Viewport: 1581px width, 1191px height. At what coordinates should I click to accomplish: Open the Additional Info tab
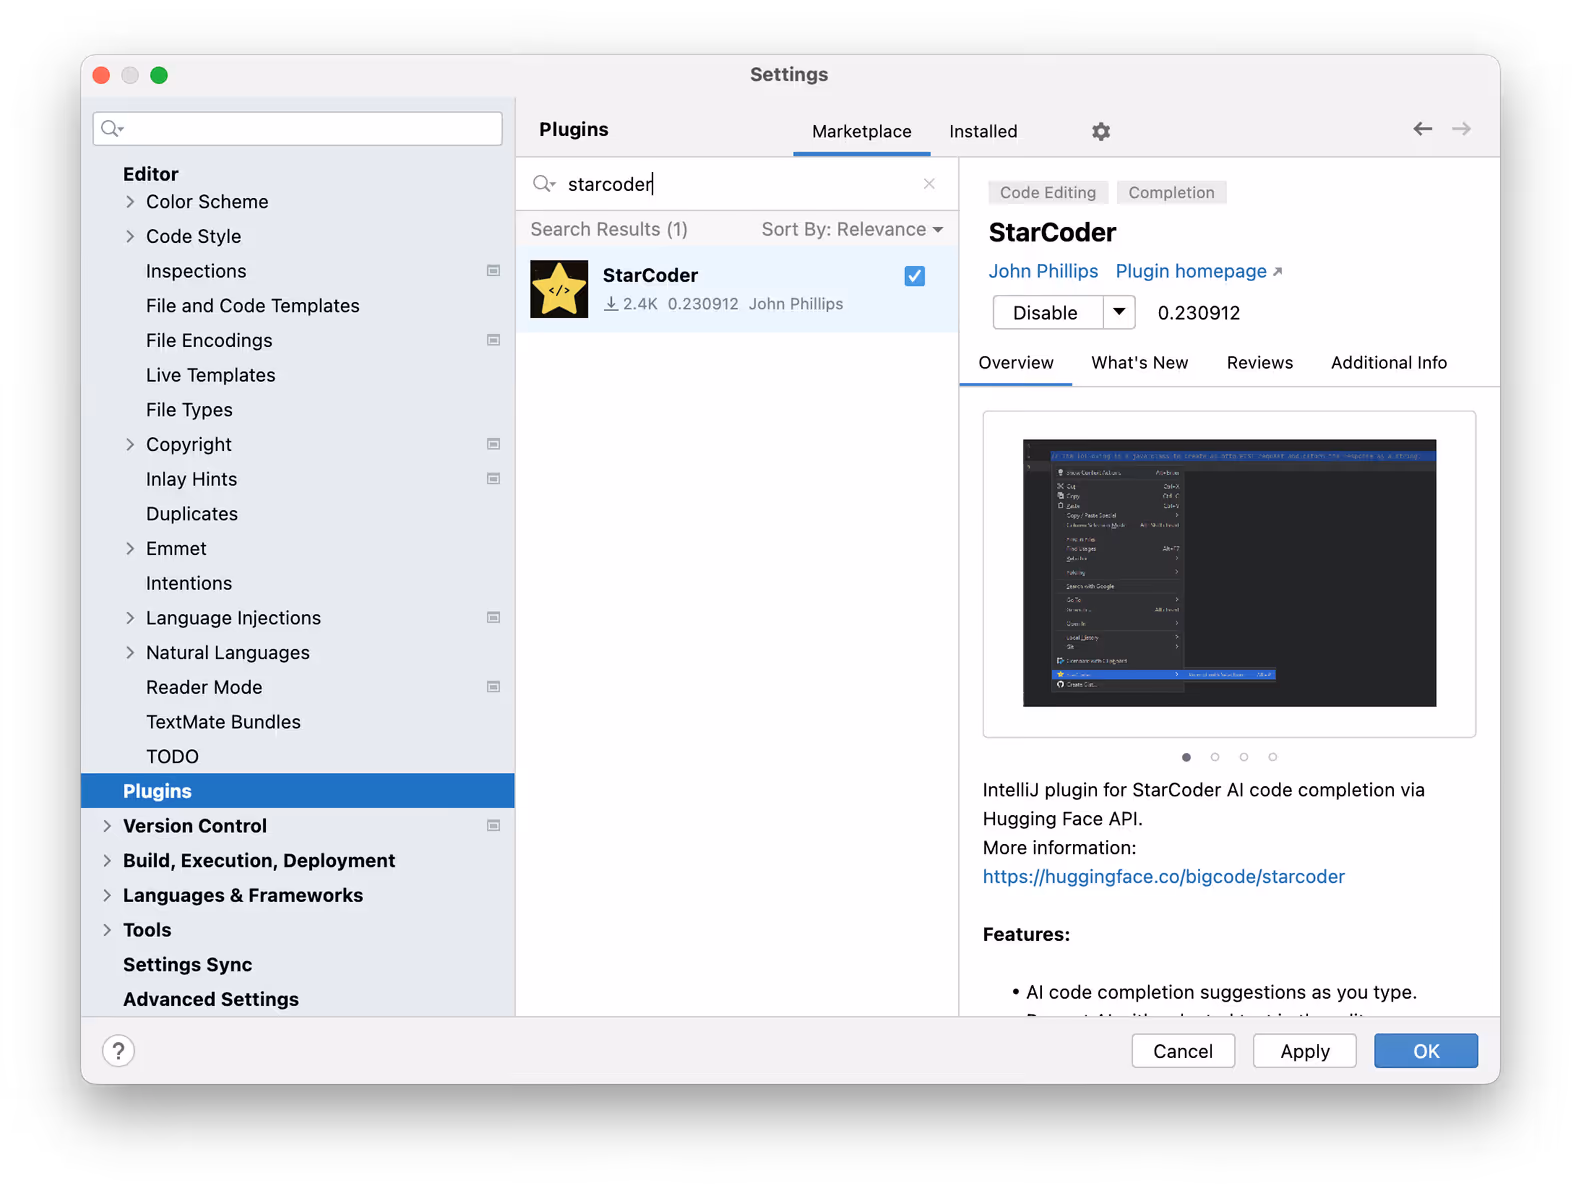coord(1388,363)
